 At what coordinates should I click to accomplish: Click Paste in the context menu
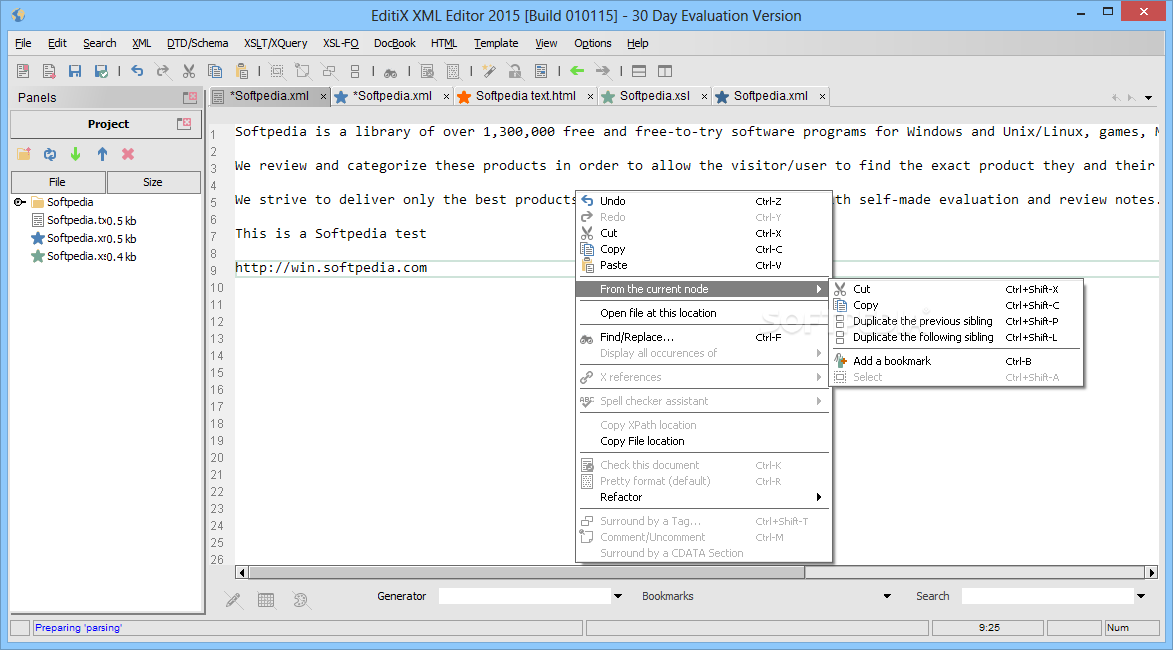tap(703, 265)
